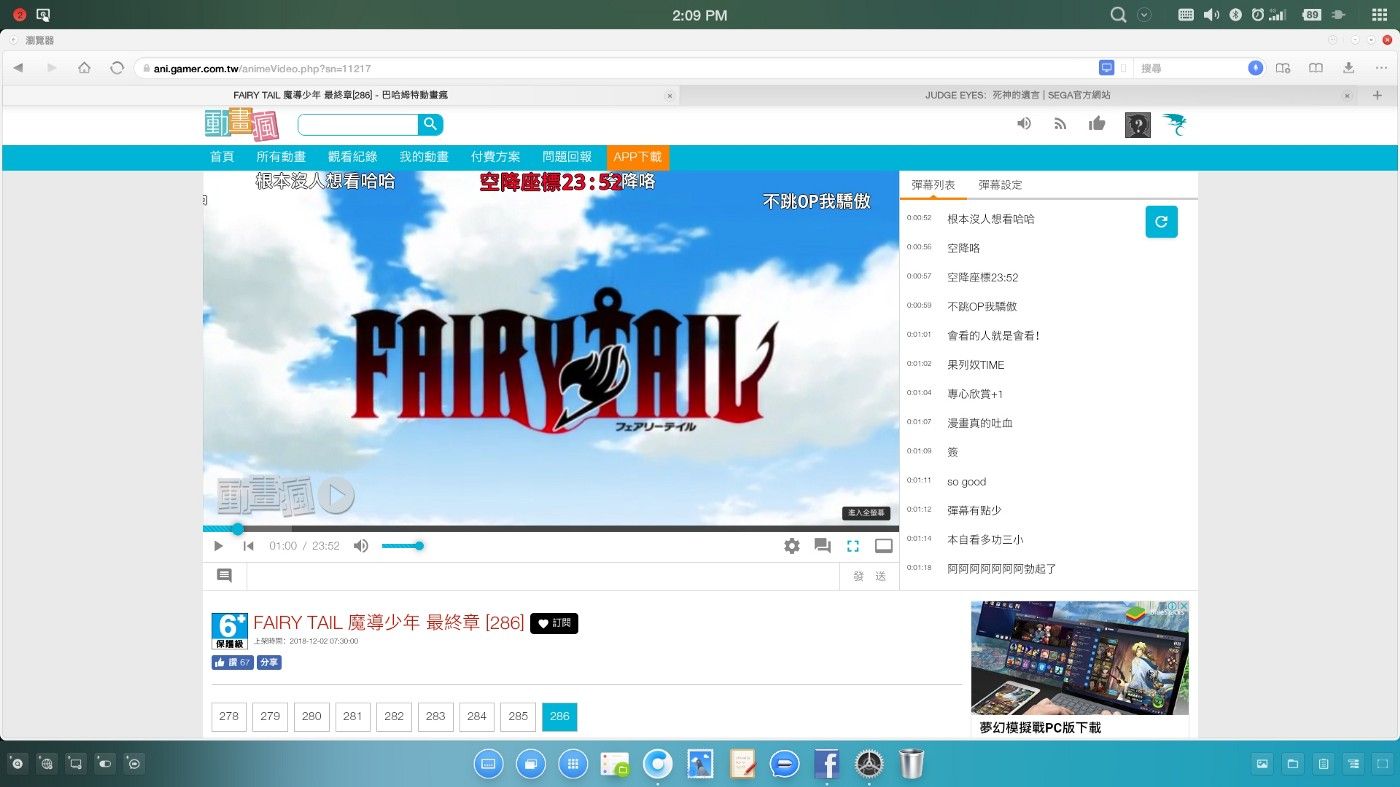This screenshot has width=1400, height=787.
Task: Click the video player settings gear icon
Action: [x=792, y=546]
